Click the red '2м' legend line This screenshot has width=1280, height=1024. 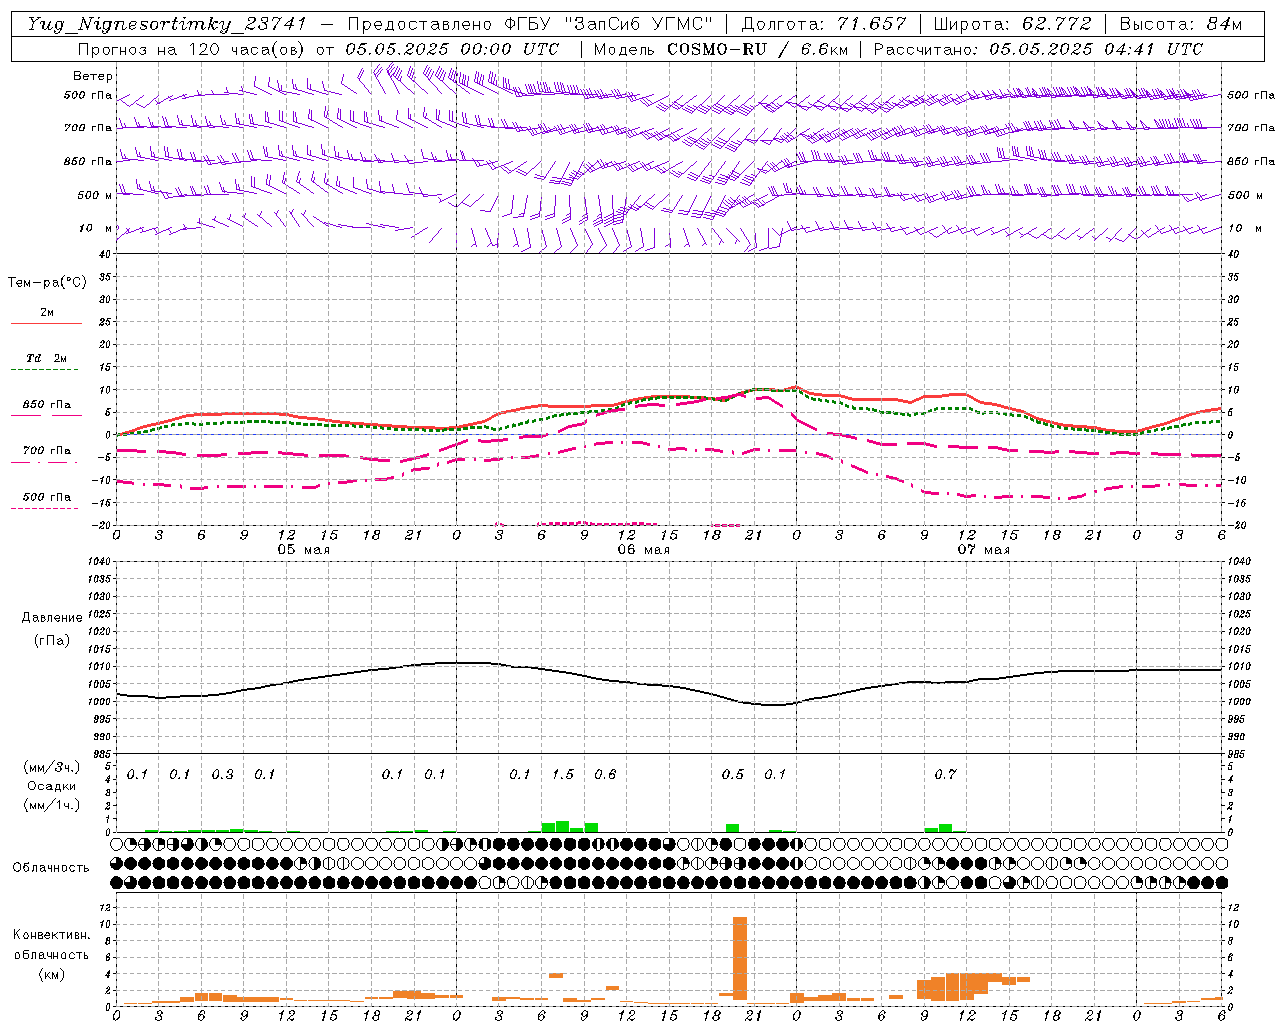click(46, 323)
